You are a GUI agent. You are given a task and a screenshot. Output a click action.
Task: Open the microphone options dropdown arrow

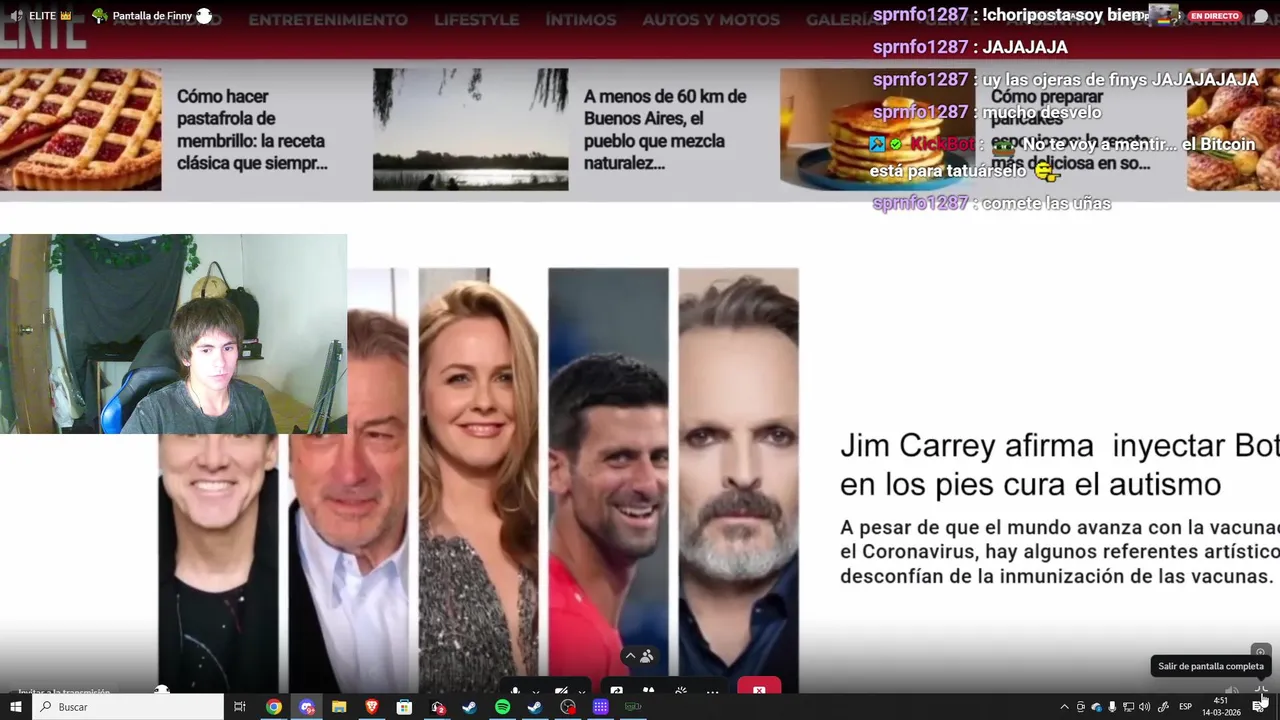(x=536, y=691)
